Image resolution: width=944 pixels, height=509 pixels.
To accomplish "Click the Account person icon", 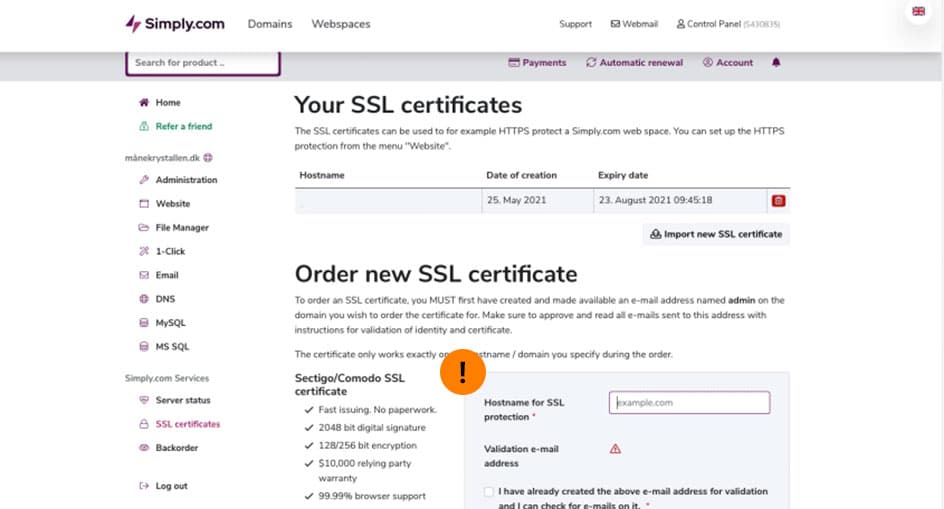I will 708,62.
